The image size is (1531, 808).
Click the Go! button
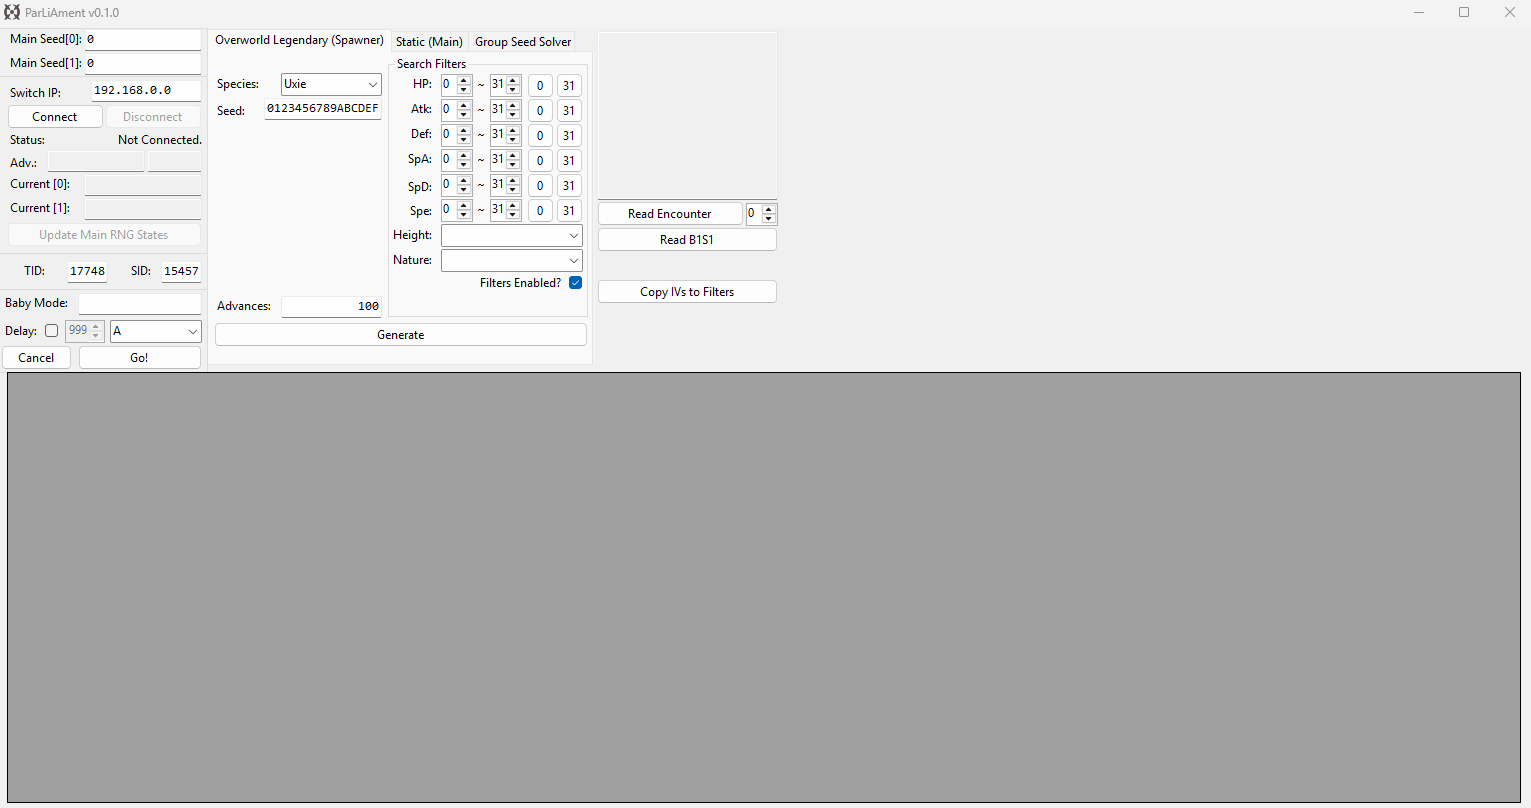(140, 358)
